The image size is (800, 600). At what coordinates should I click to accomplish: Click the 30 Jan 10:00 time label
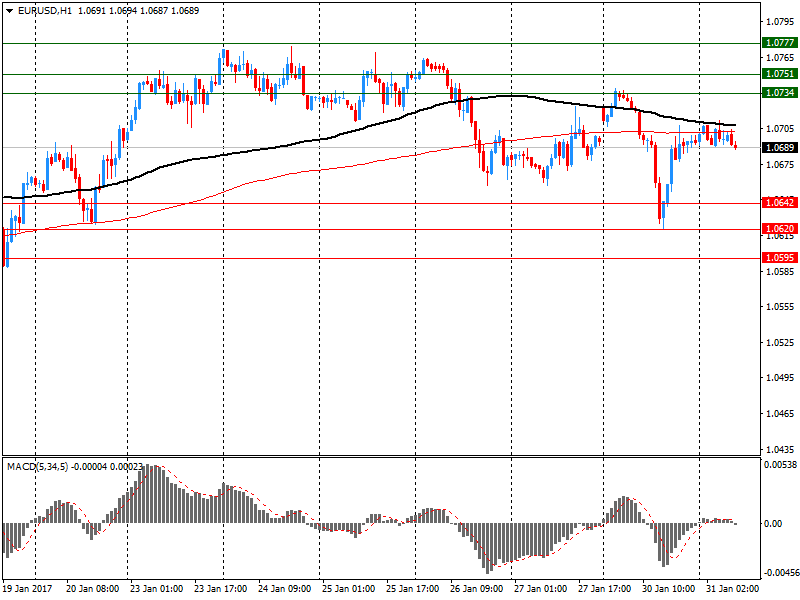coord(668,588)
